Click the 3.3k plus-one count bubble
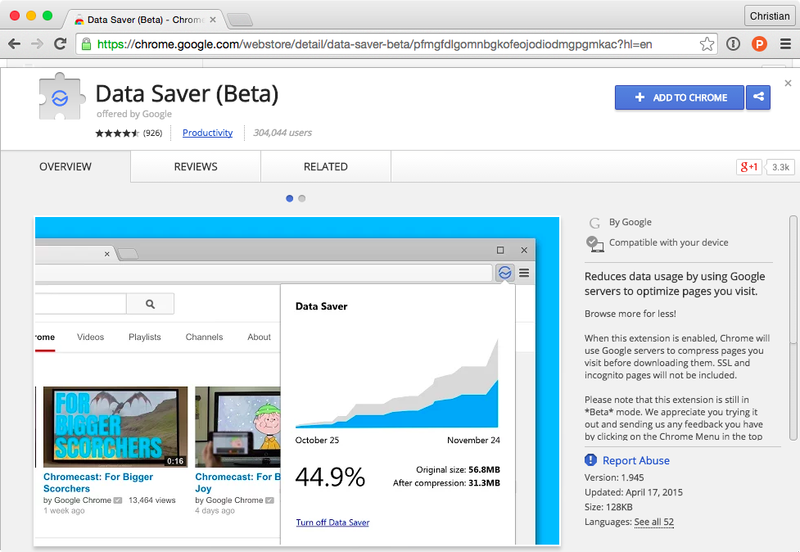Viewport: 800px width, 552px height. coord(780,167)
